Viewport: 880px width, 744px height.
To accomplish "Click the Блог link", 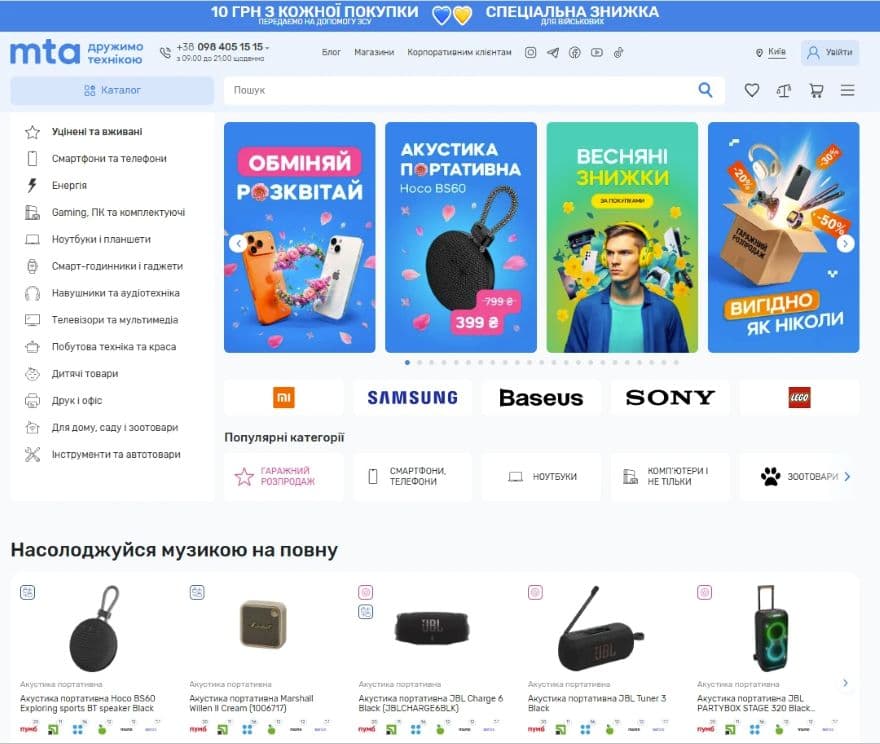I will 331,52.
